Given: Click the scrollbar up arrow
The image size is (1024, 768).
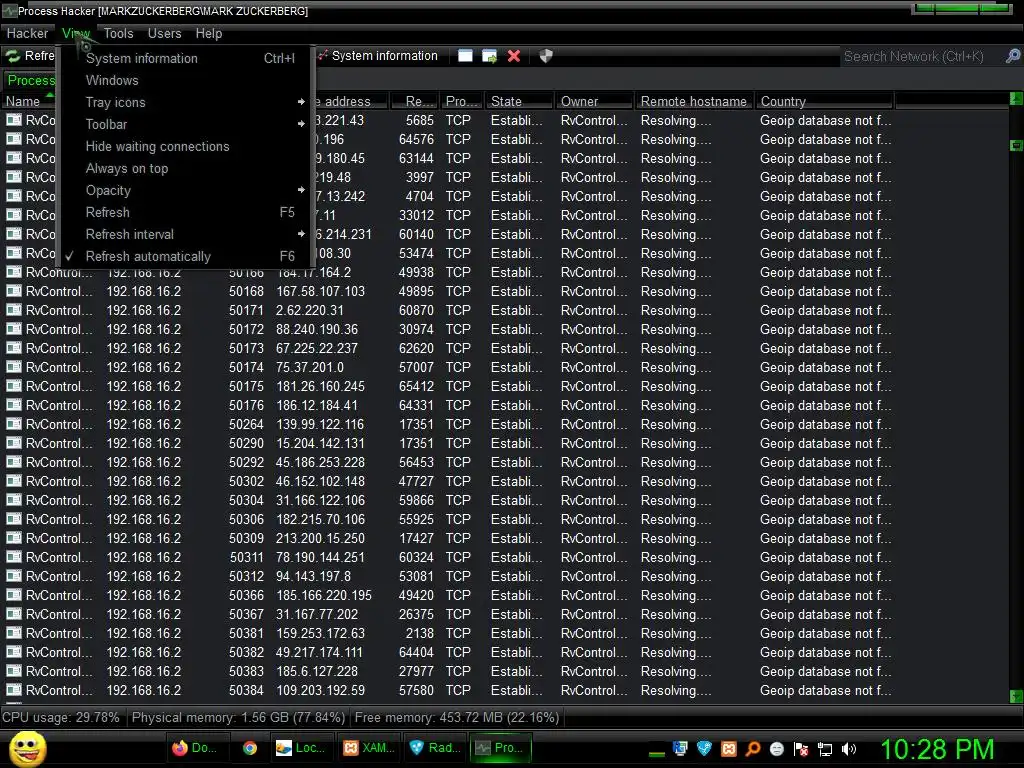Looking at the screenshot, I should [1016, 99].
